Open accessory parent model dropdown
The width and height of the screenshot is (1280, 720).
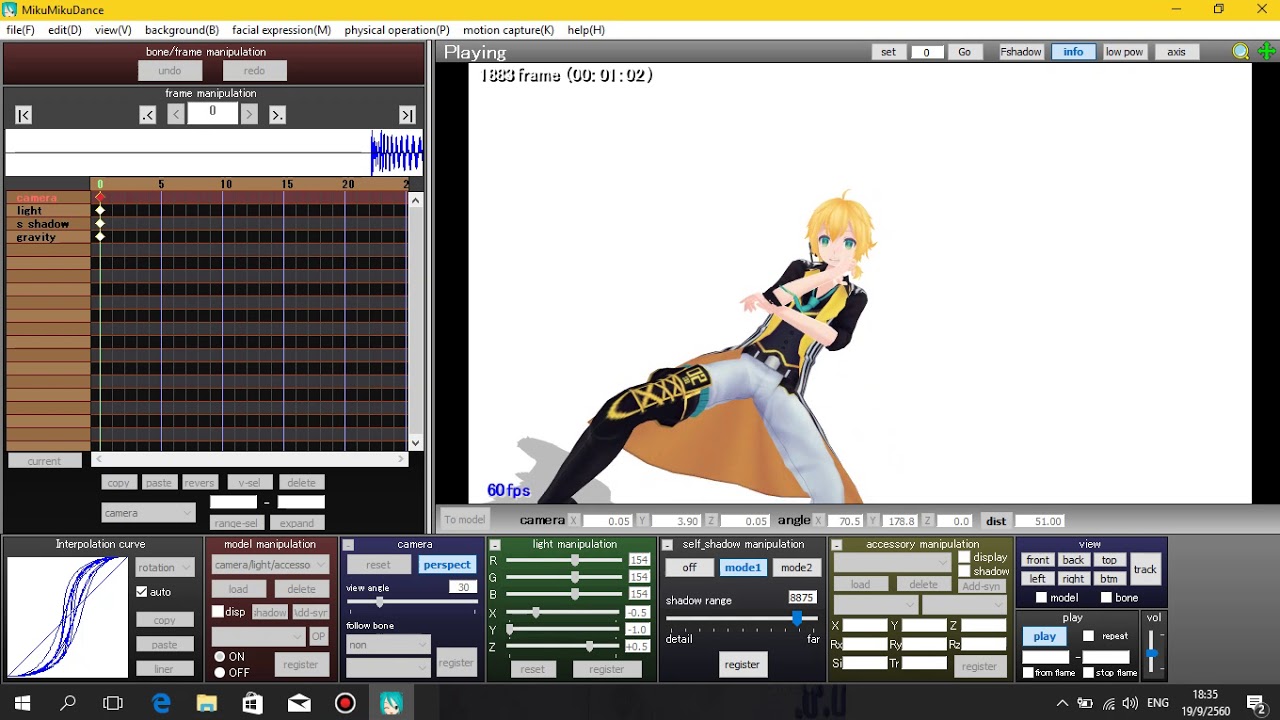coord(875,605)
